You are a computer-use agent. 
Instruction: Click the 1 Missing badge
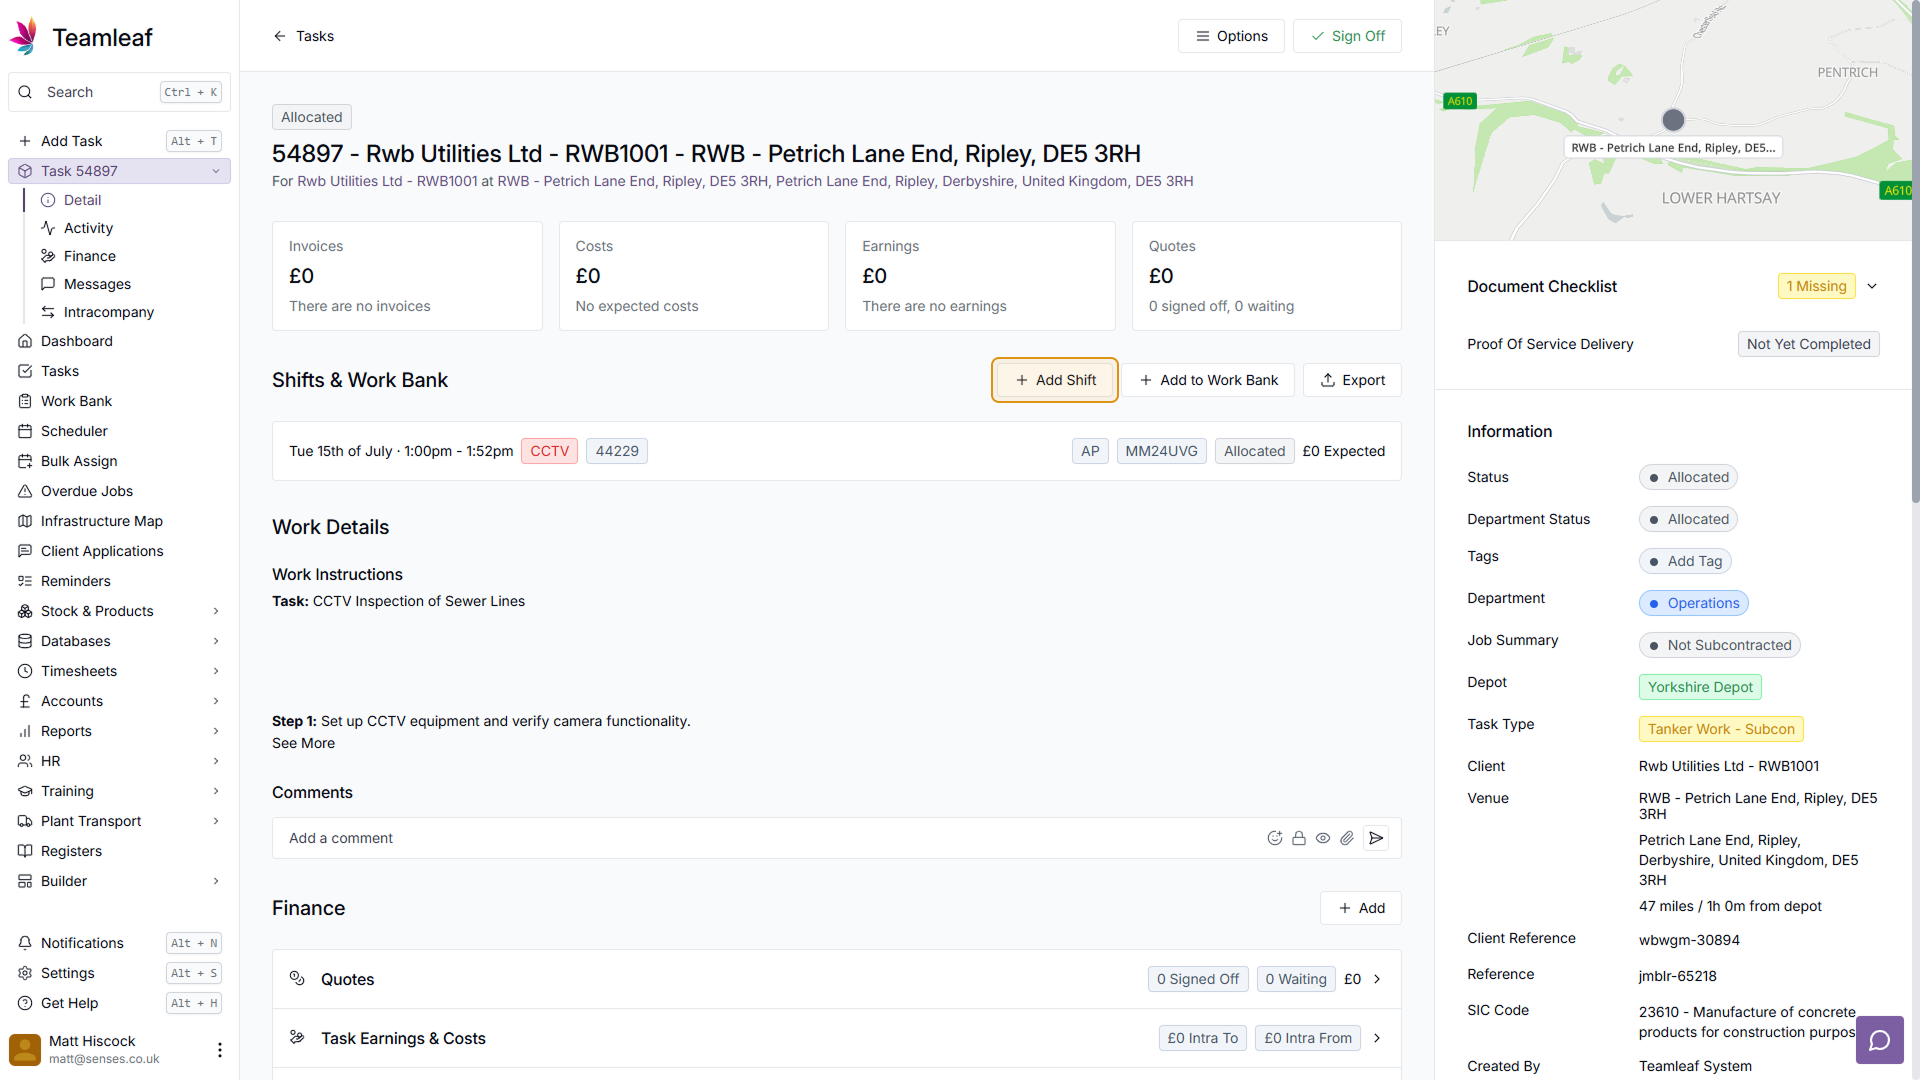(1816, 286)
